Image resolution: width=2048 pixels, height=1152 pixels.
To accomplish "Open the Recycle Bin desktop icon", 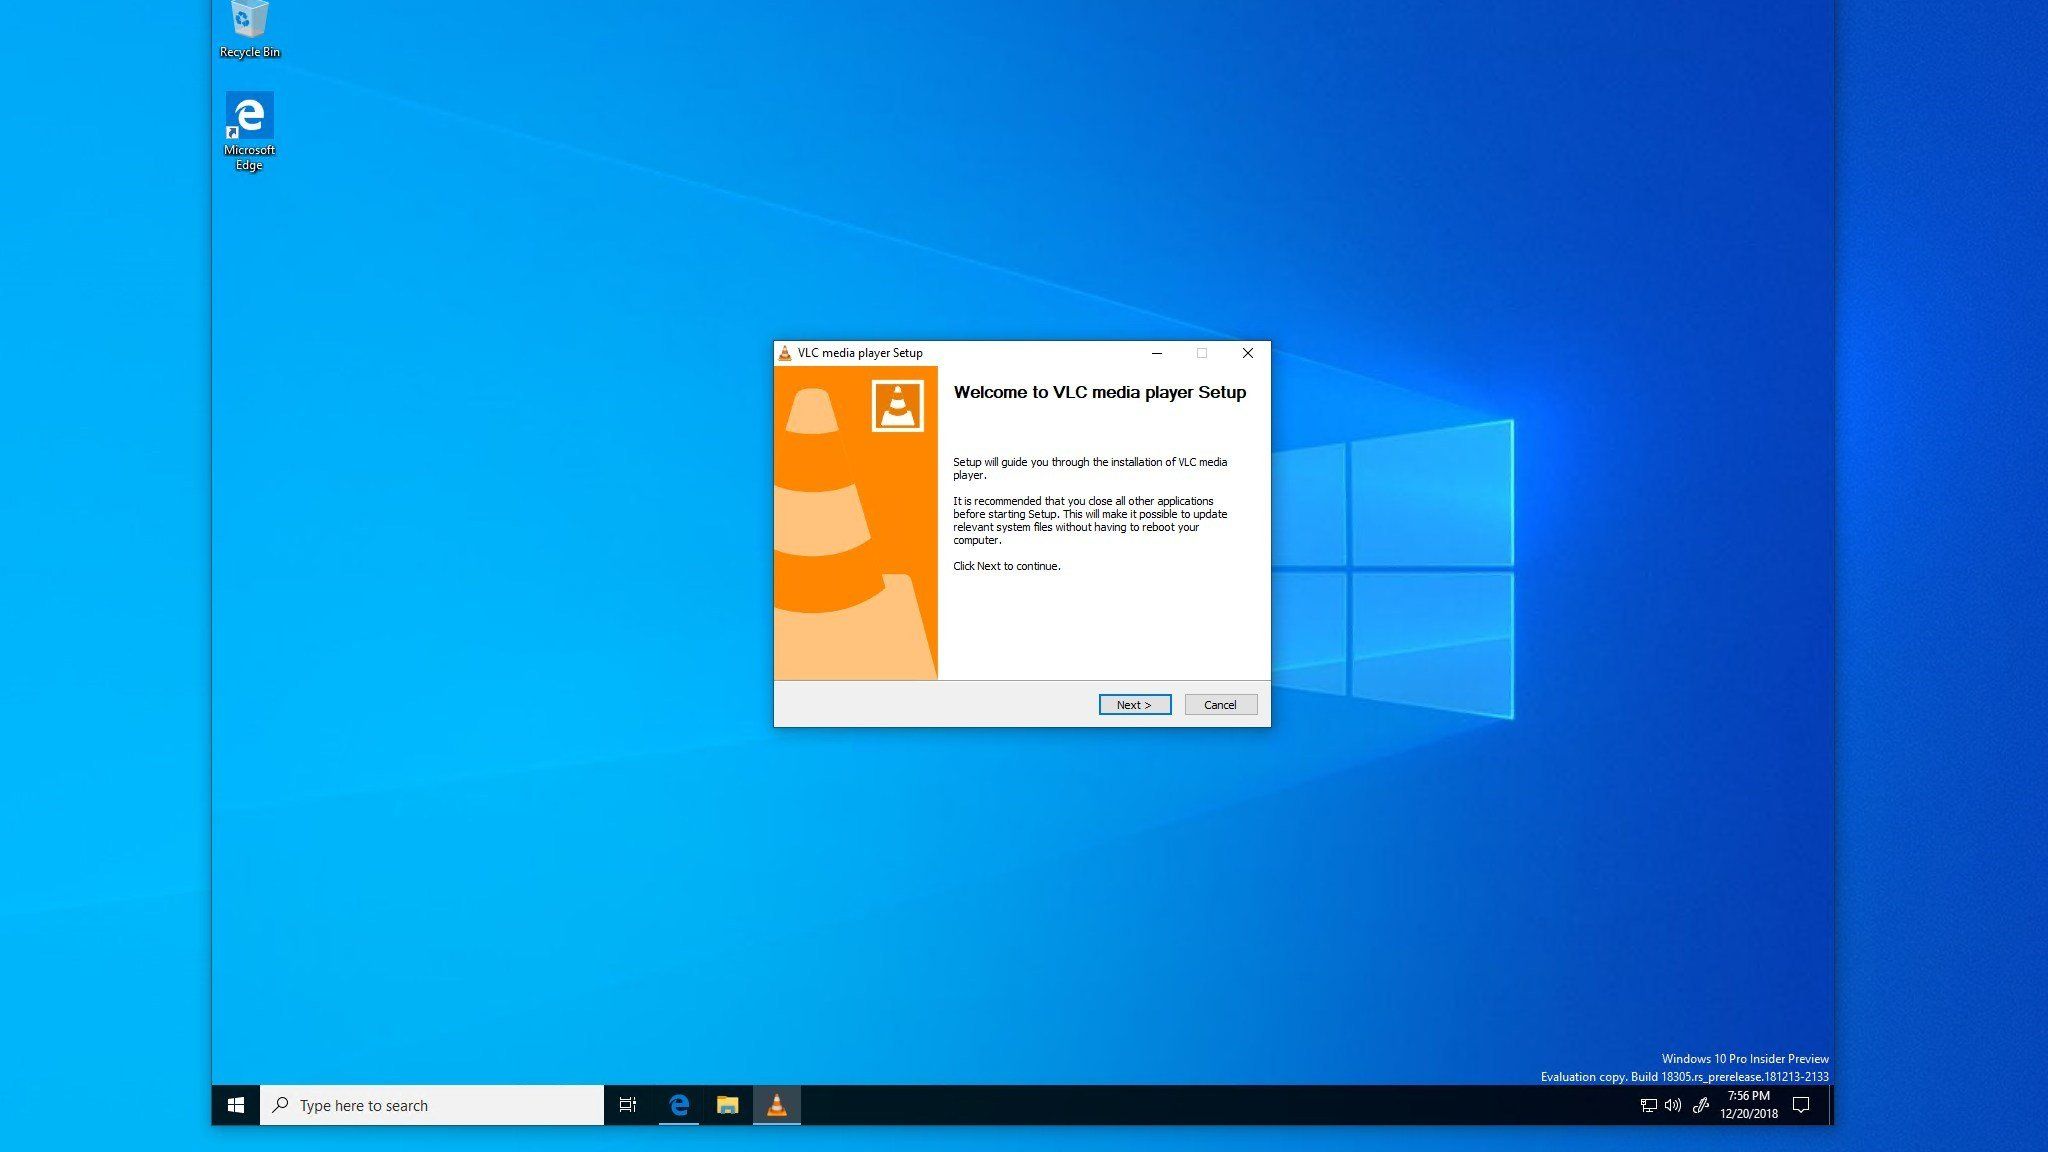I will 249,30.
